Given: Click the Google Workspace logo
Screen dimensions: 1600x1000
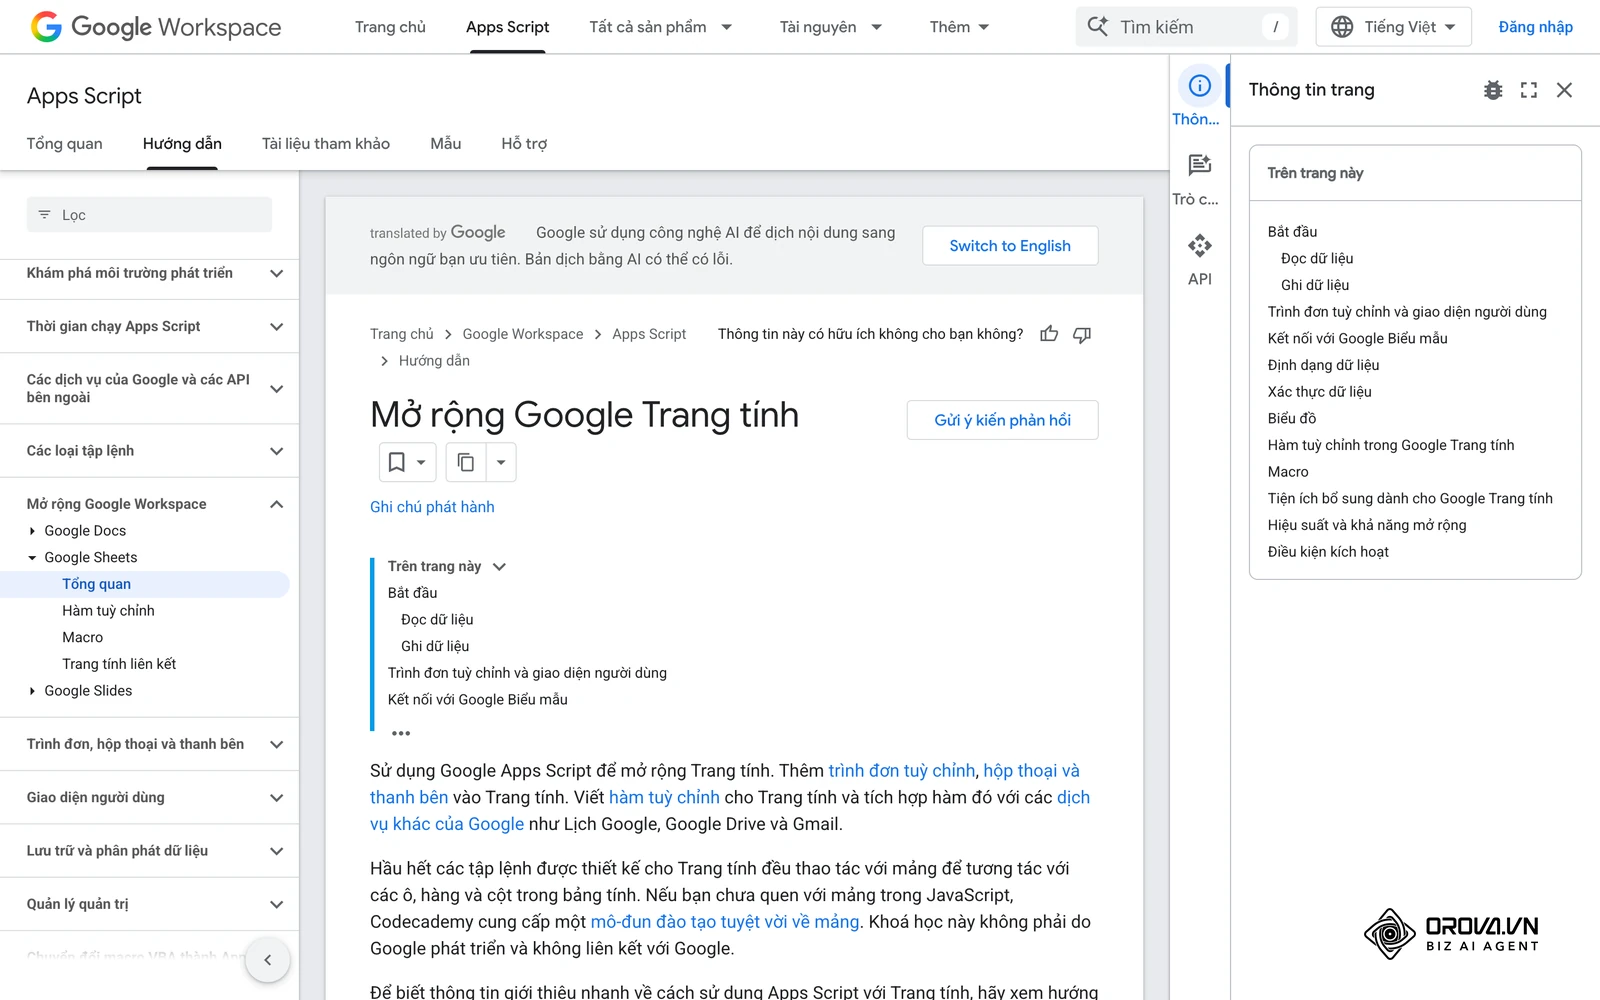Looking at the screenshot, I should [156, 27].
